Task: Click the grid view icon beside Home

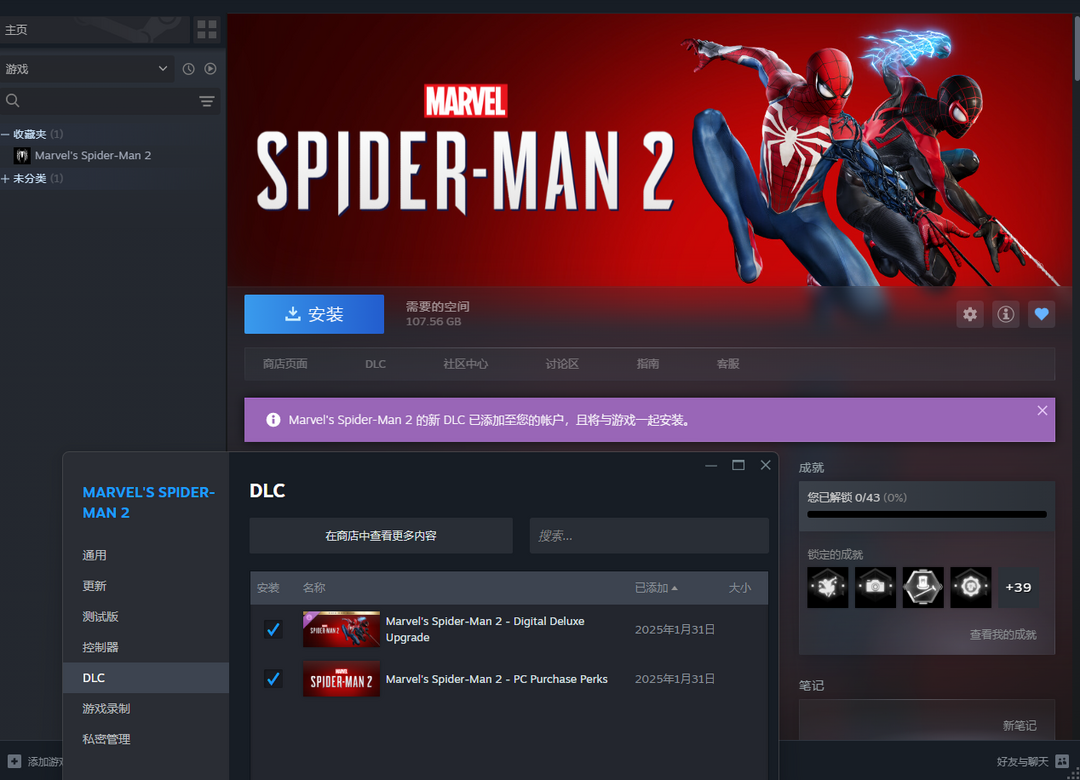Action: point(206,29)
